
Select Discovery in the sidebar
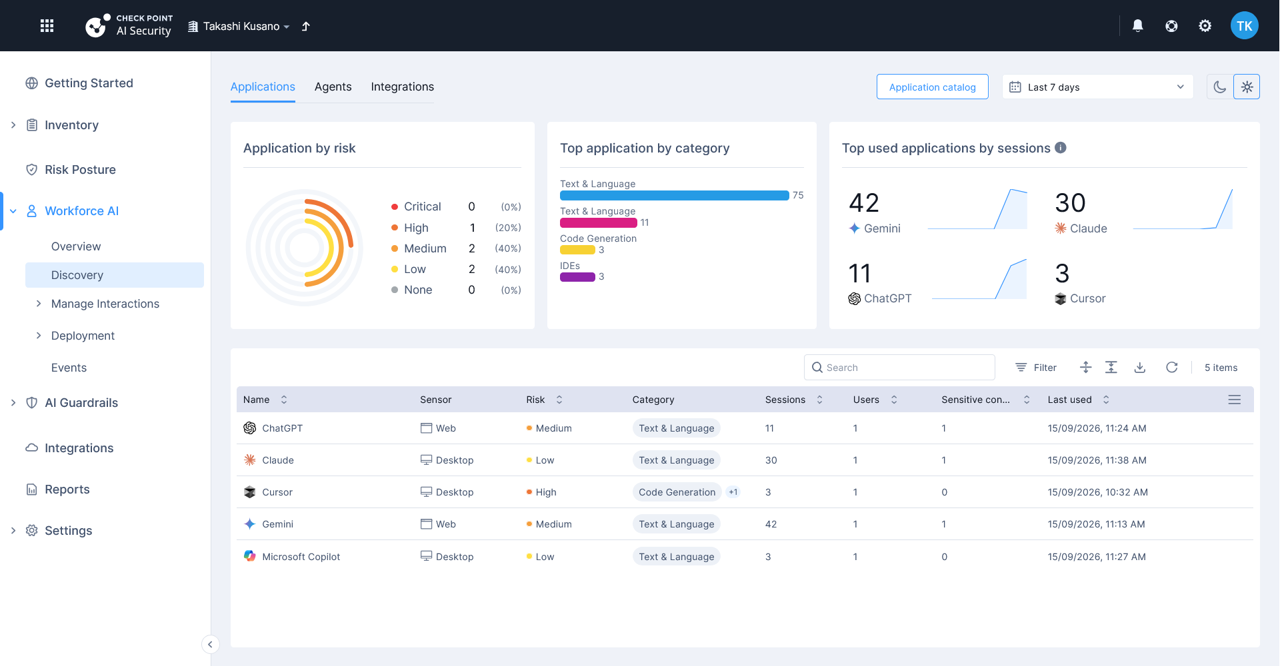coord(114,275)
